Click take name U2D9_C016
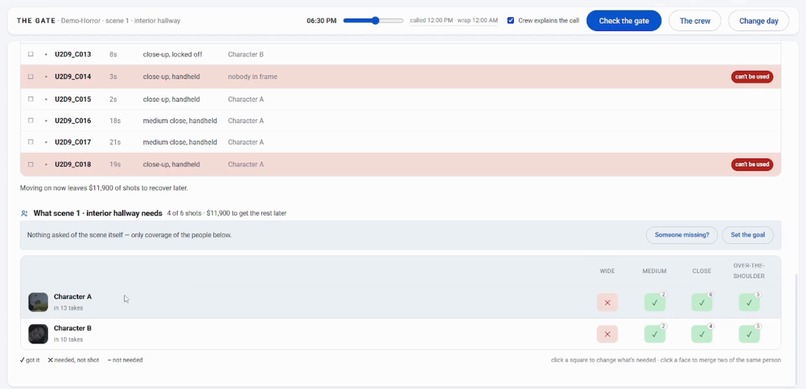Screen dimensions: 806x389 point(72,121)
